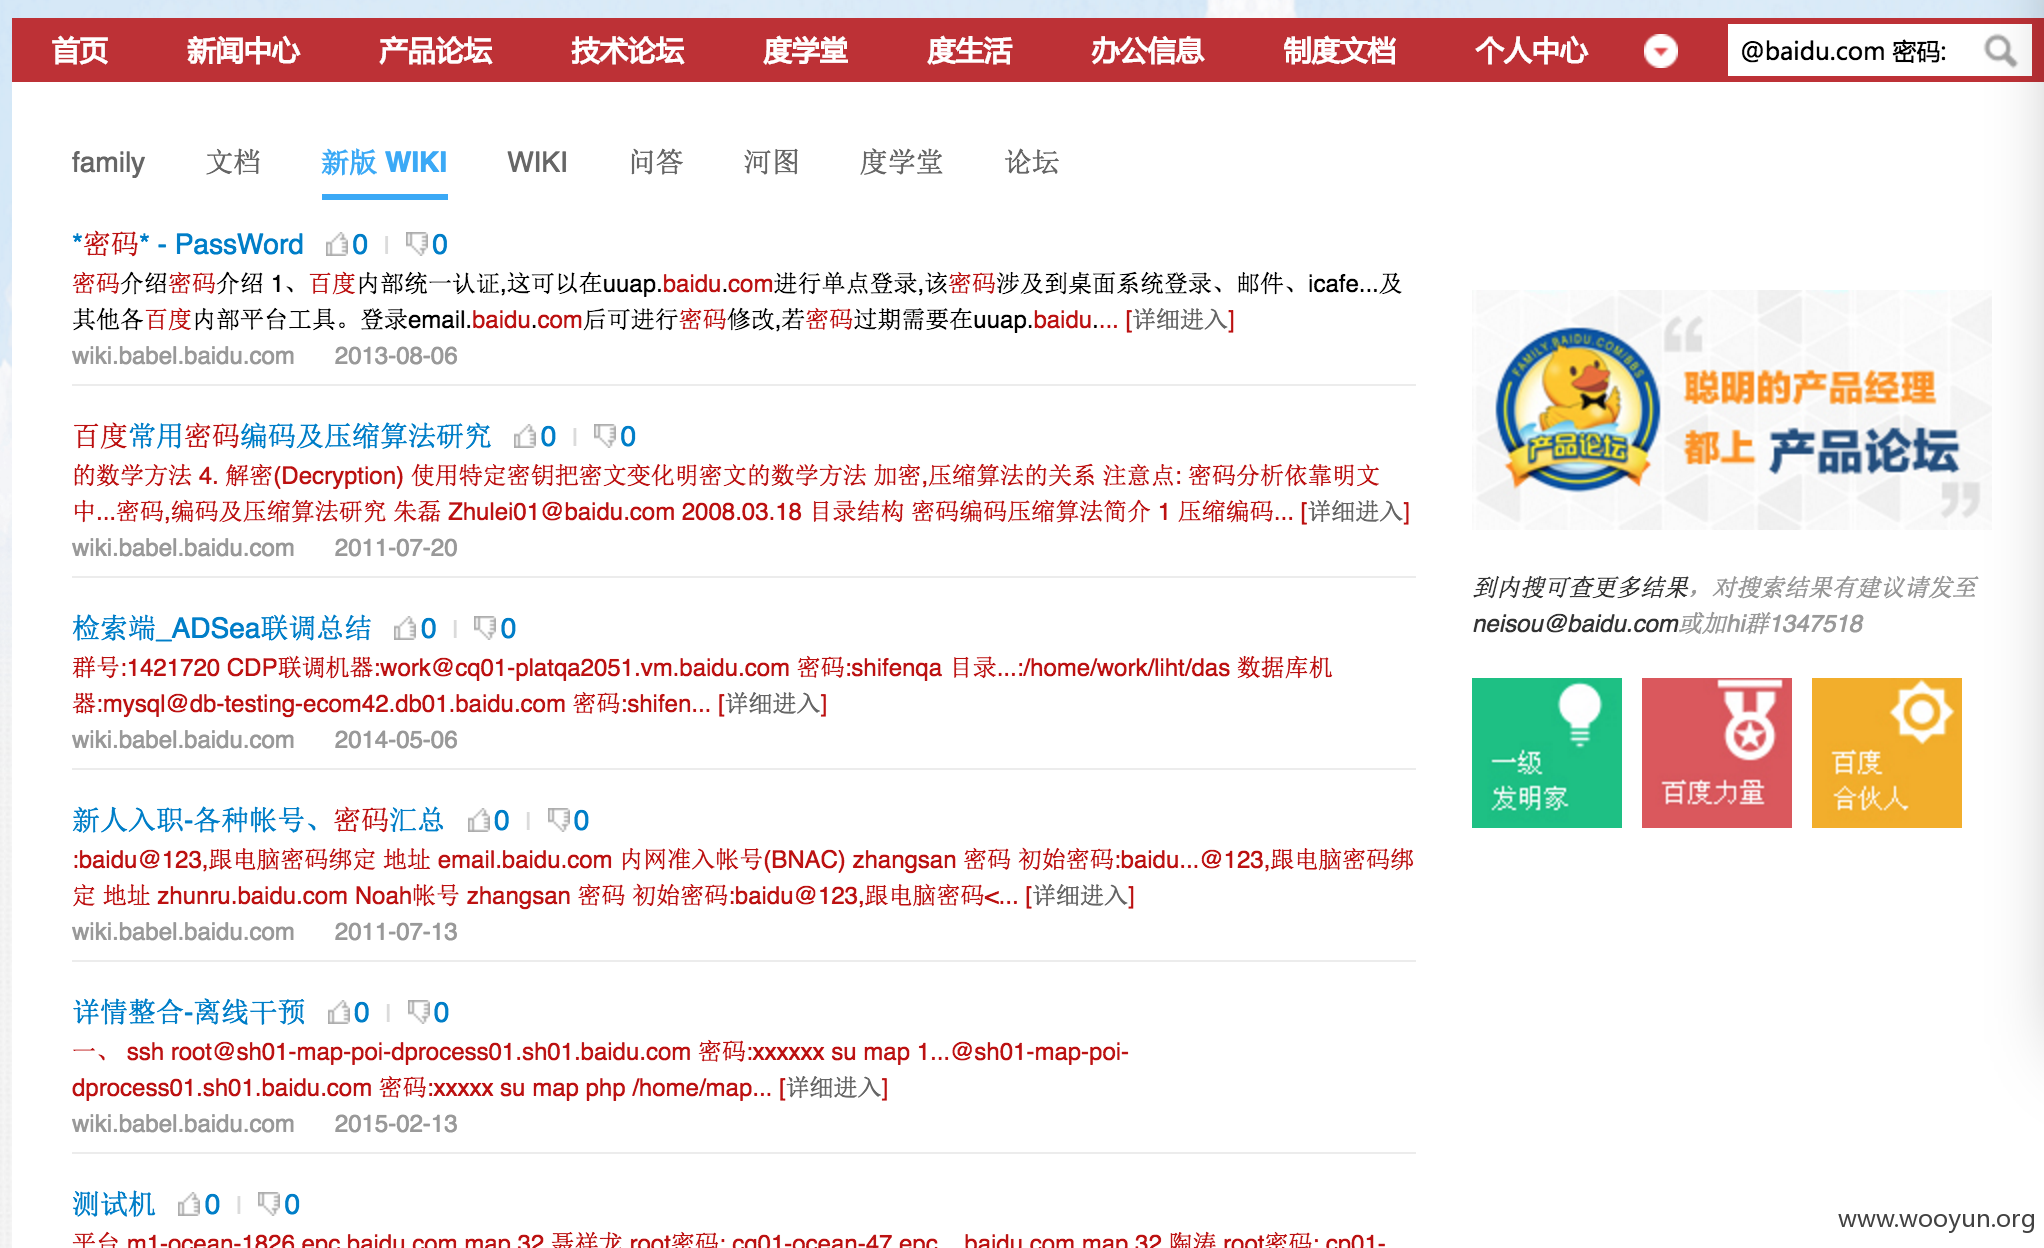The height and width of the screenshot is (1248, 2044).
Task: Open the *密码* - PassWord result
Action: tap(187, 244)
